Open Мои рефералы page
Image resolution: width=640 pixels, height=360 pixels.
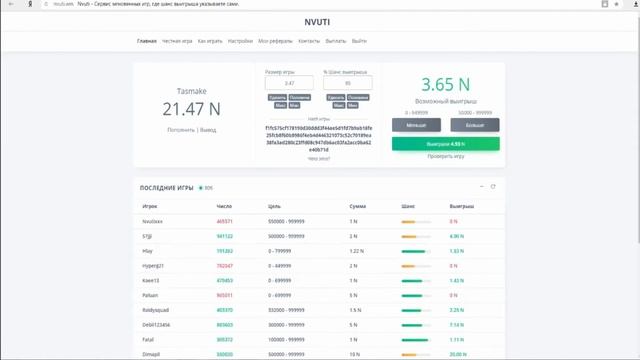tap(275, 41)
